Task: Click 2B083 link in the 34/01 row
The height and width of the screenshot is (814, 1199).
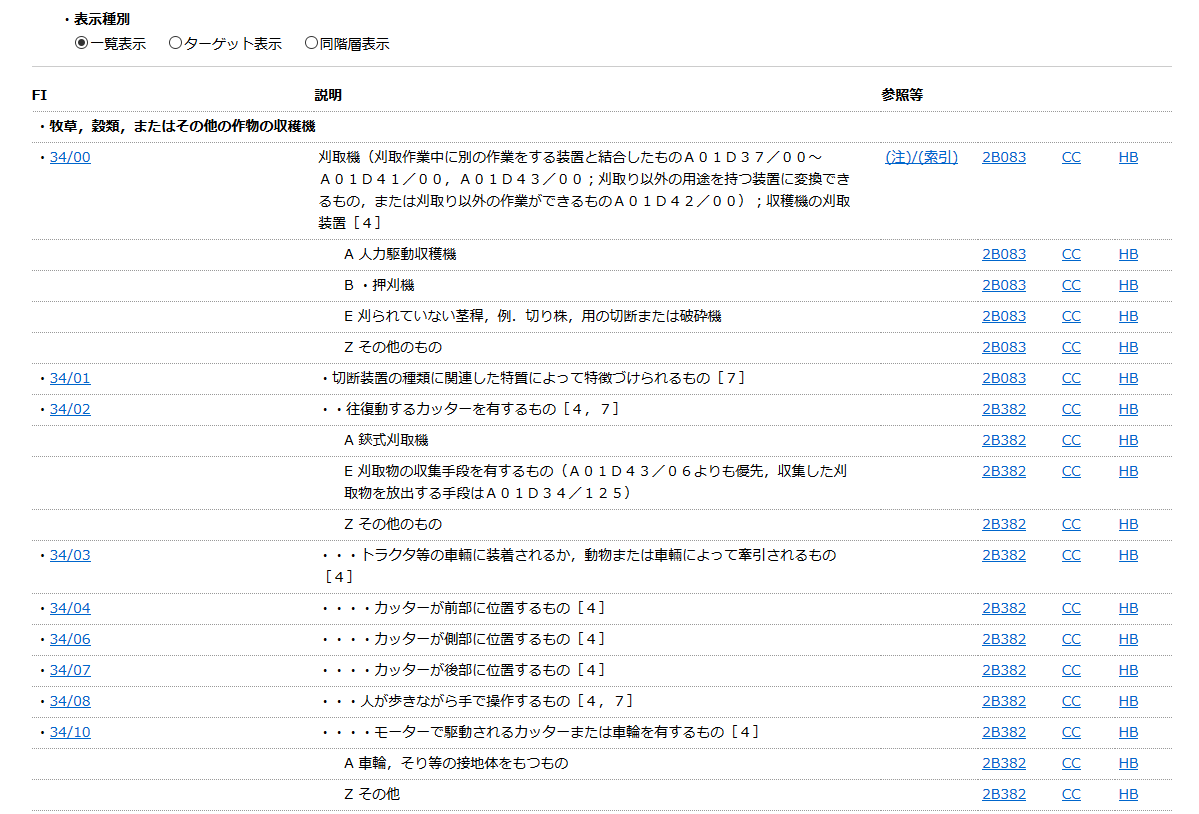Action: coord(1004,378)
